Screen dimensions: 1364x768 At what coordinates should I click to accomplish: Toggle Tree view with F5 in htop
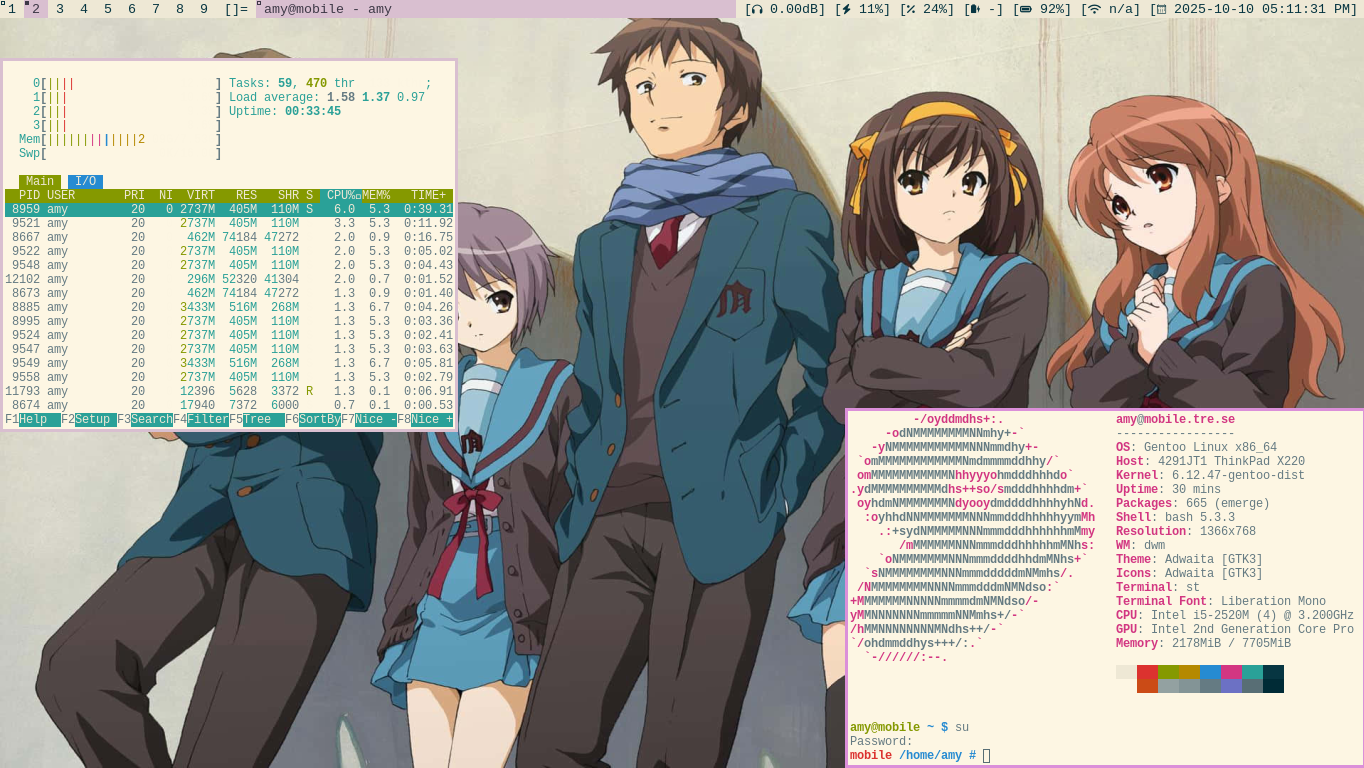tap(257, 420)
